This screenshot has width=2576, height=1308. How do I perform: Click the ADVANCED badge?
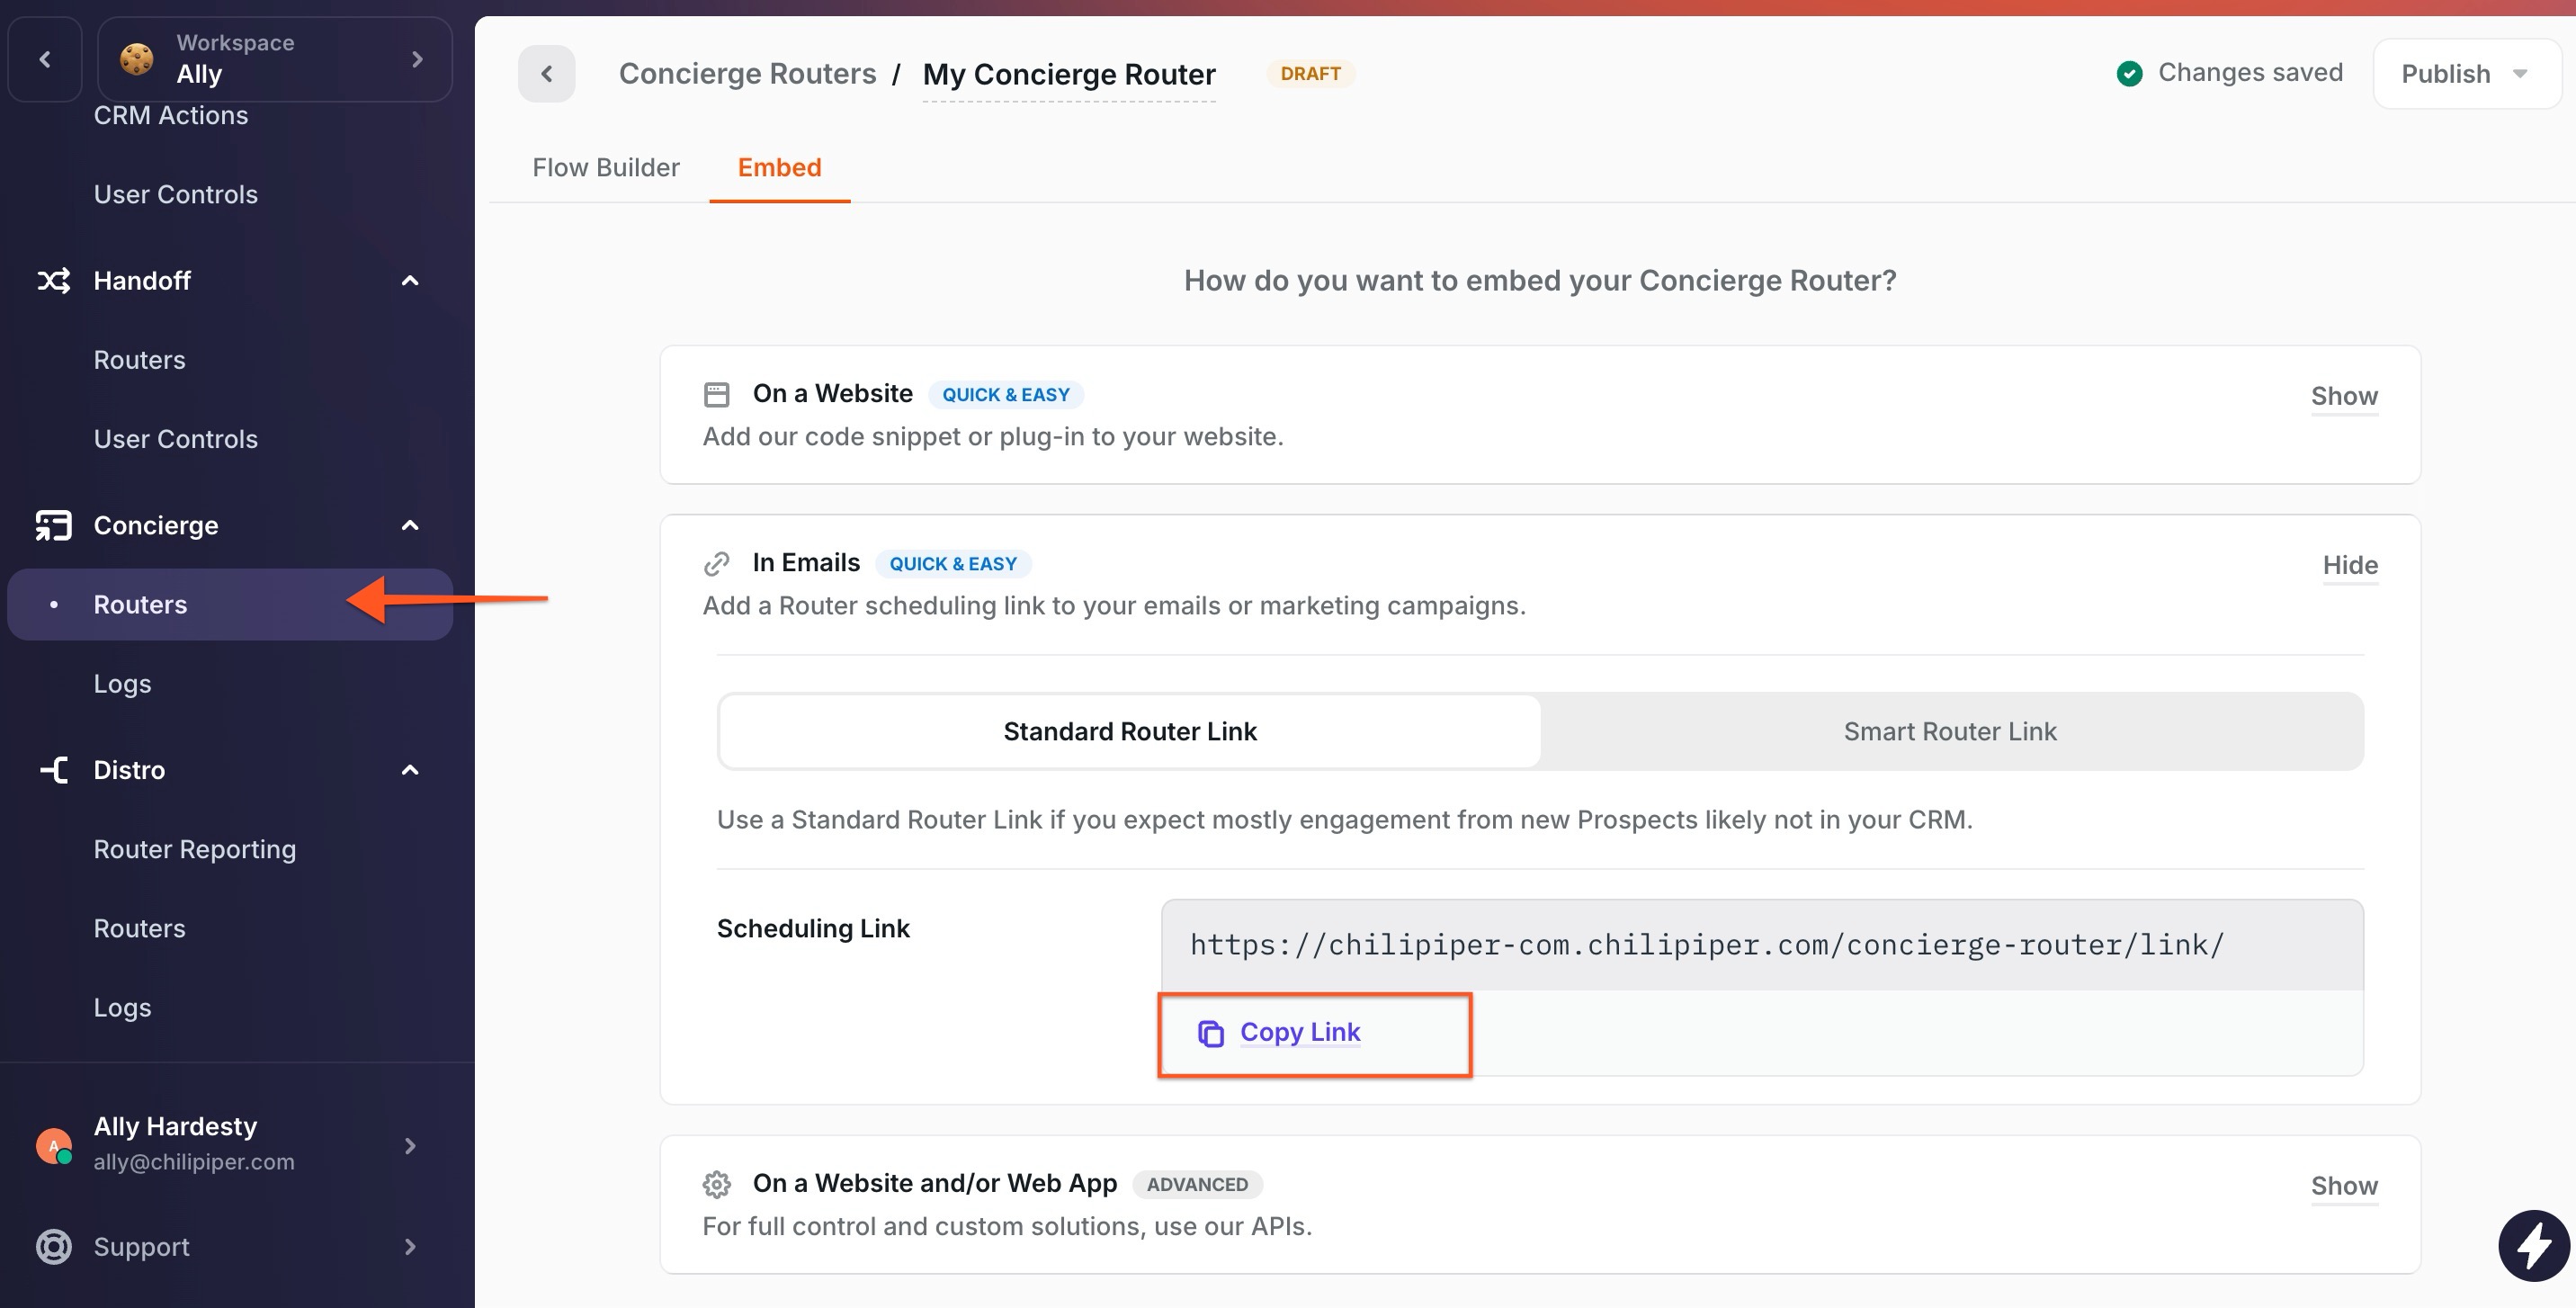(1198, 1185)
